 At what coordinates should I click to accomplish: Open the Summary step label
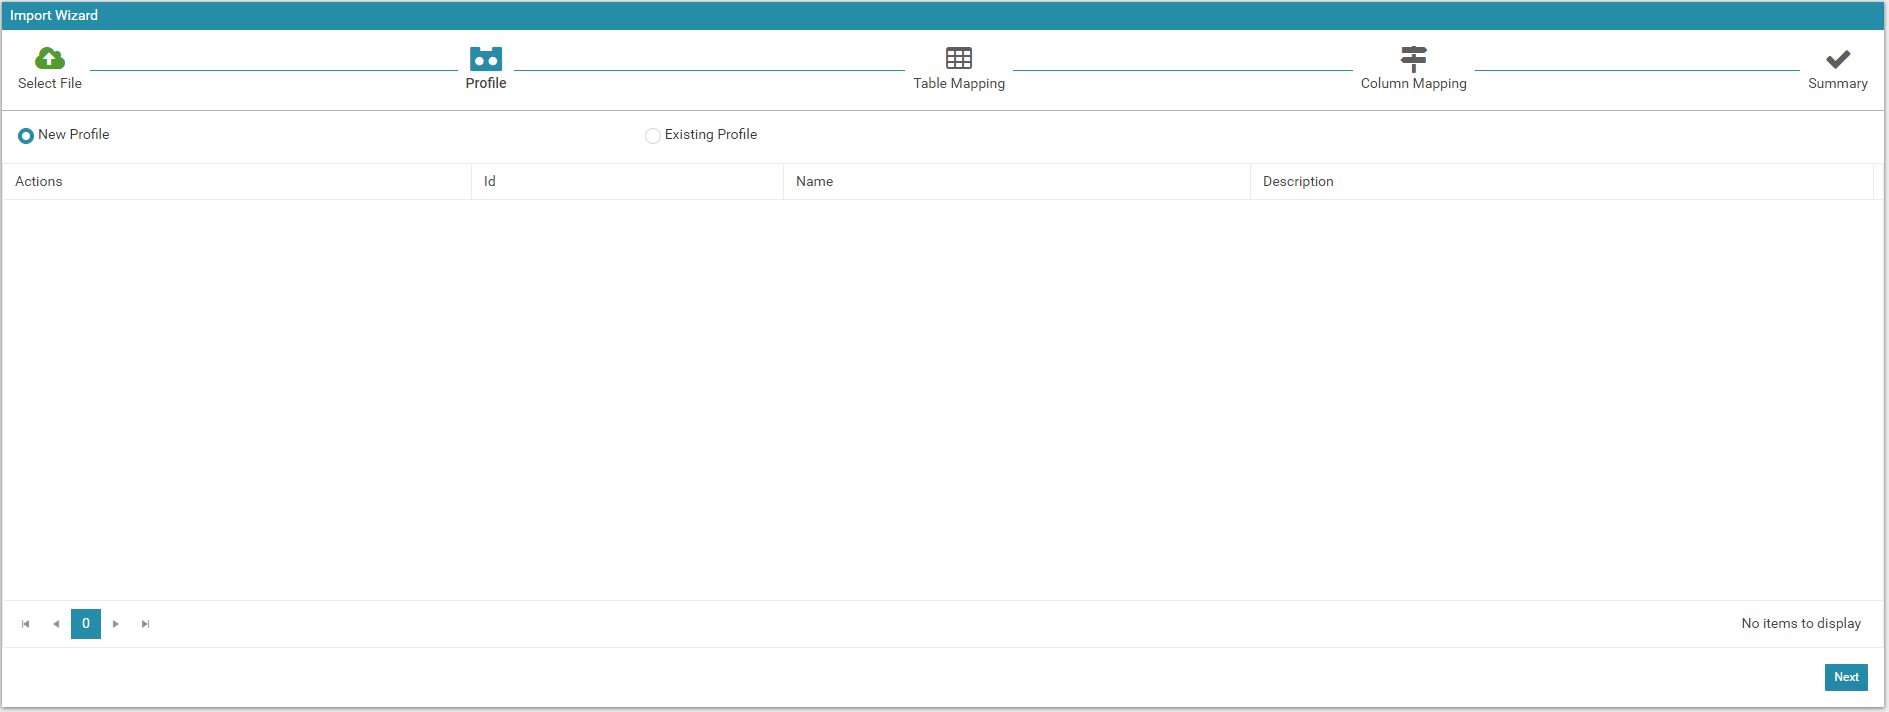[x=1838, y=83]
